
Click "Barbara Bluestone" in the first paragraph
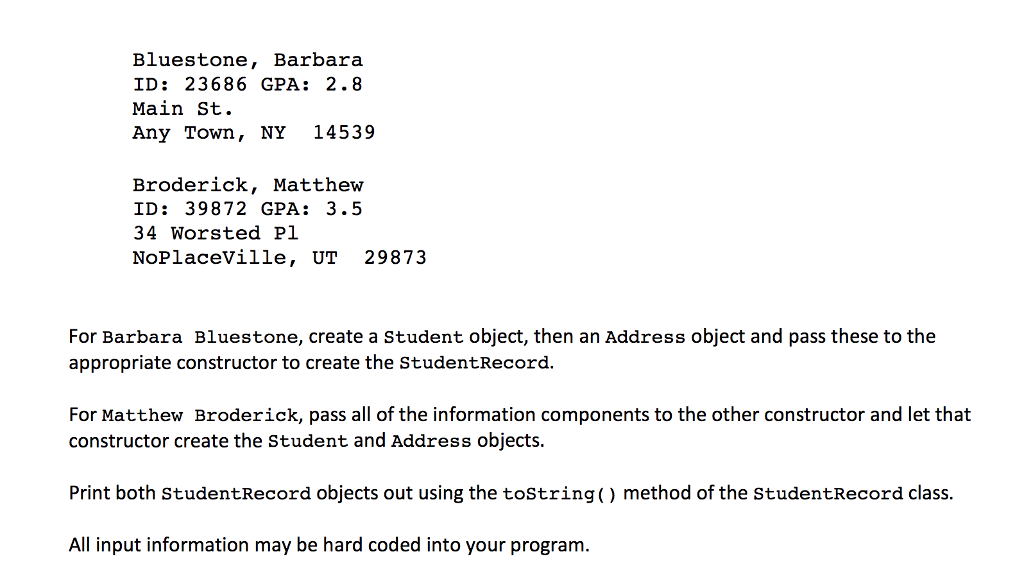(198, 337)
